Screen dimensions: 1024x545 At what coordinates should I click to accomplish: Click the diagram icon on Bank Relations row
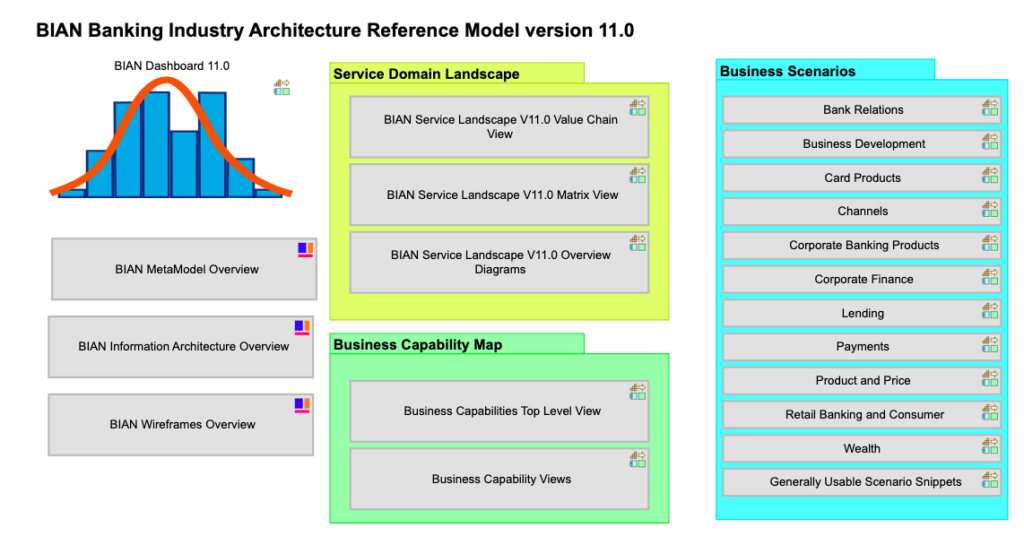pyautogui.click(x=989, y=107)
